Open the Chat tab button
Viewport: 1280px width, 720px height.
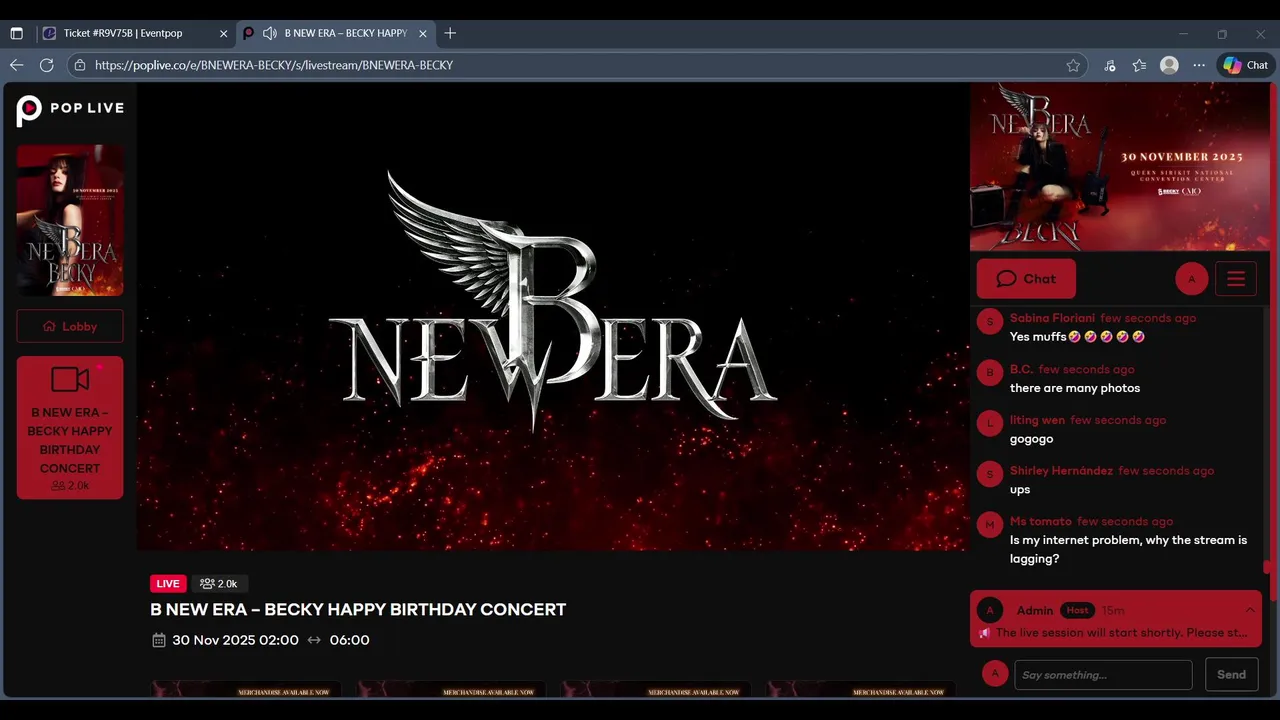point(1026,279)
